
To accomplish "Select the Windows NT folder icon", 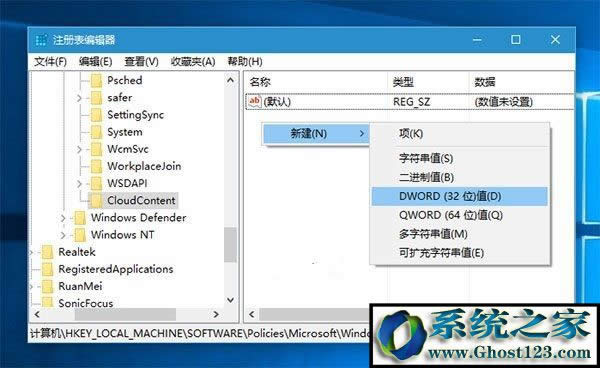I will [x=80, y=235].
